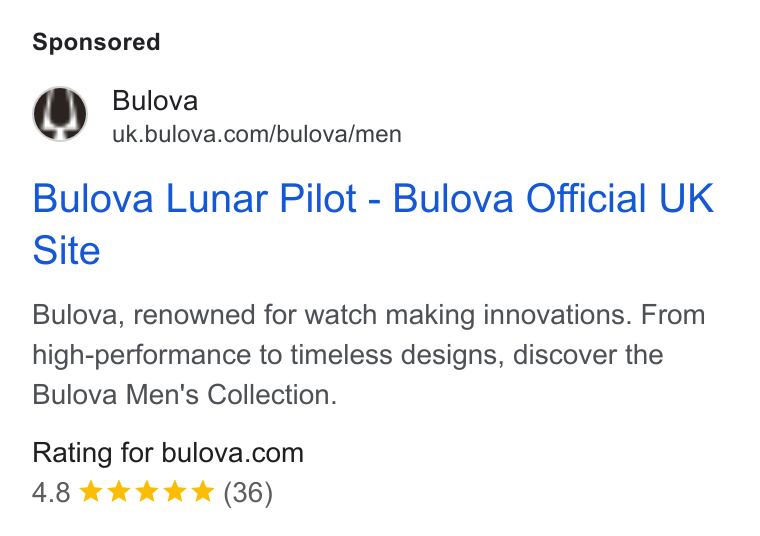Screen dimensions: 760x536
Task: Open the uk.bulova.com/bulova/men URL
Action: [257, 135]
